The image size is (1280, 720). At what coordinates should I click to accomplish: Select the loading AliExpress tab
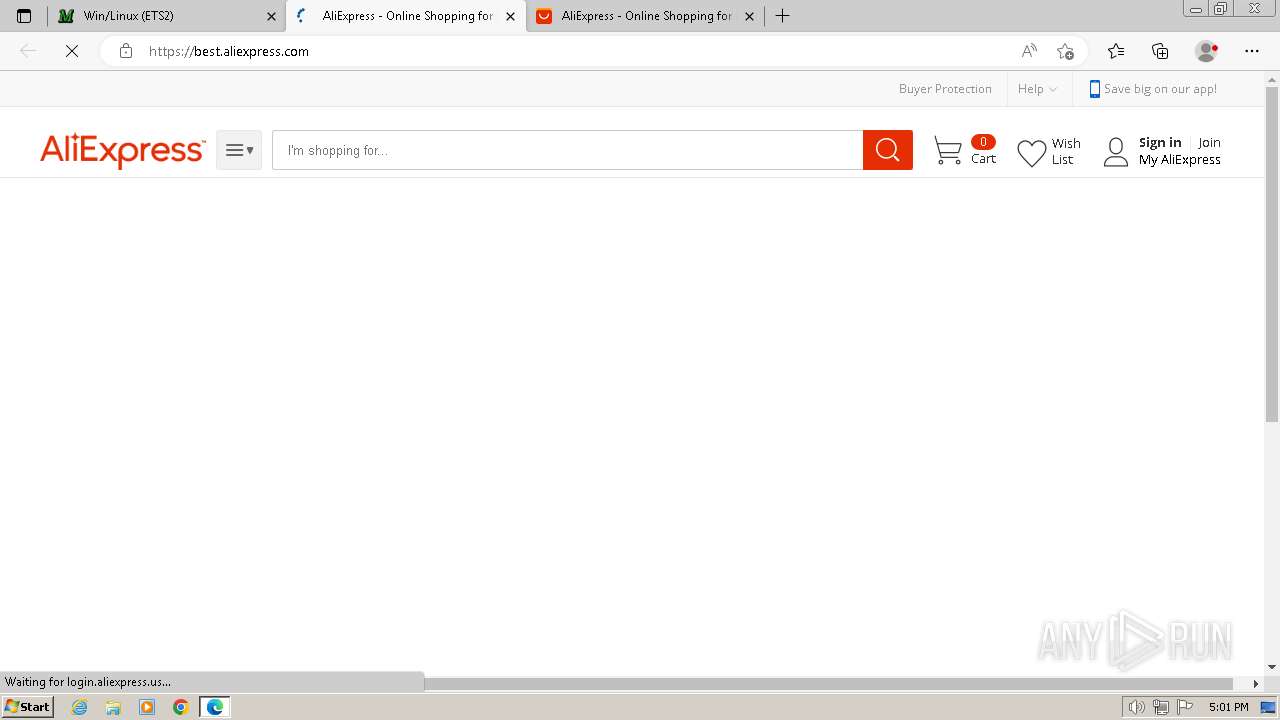[406, 16]
